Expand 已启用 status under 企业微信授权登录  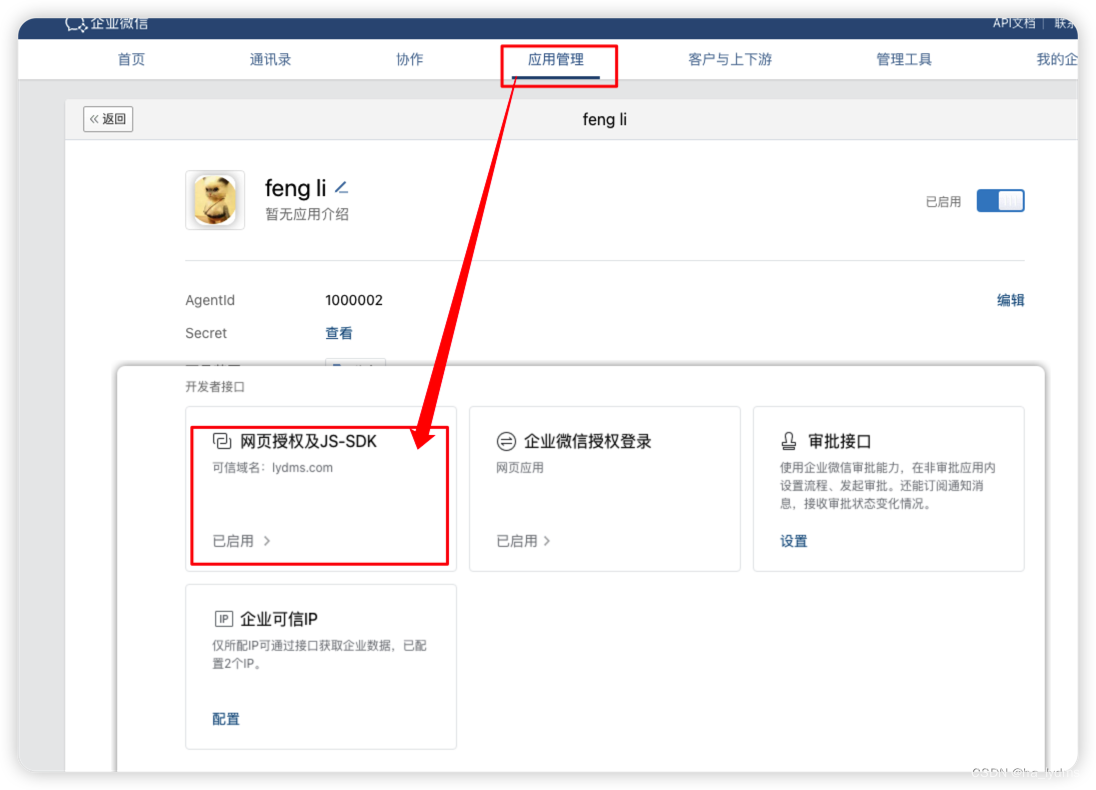pos(524,541)
